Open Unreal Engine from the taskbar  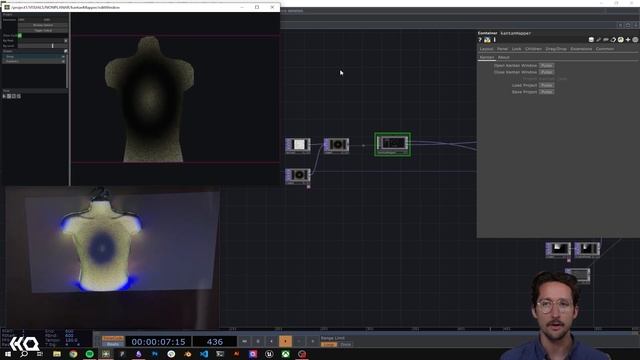269,354
